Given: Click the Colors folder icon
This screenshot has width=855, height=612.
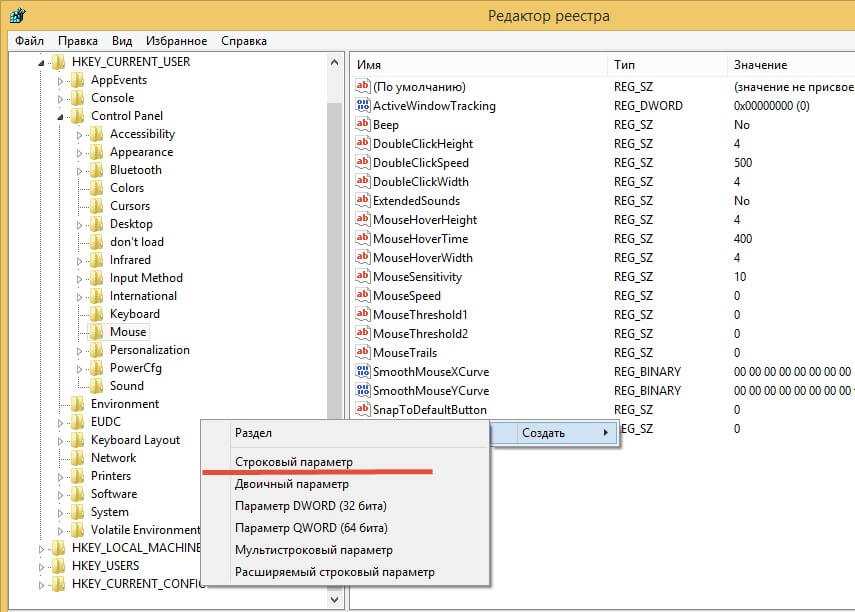Looking at the screenshot, I should (96, 188).
